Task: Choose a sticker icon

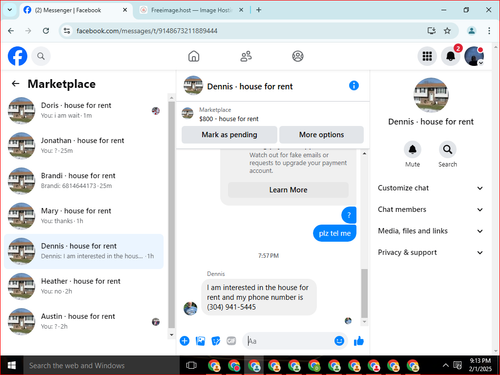Action: pyautogui.click(x=216, y=341)
